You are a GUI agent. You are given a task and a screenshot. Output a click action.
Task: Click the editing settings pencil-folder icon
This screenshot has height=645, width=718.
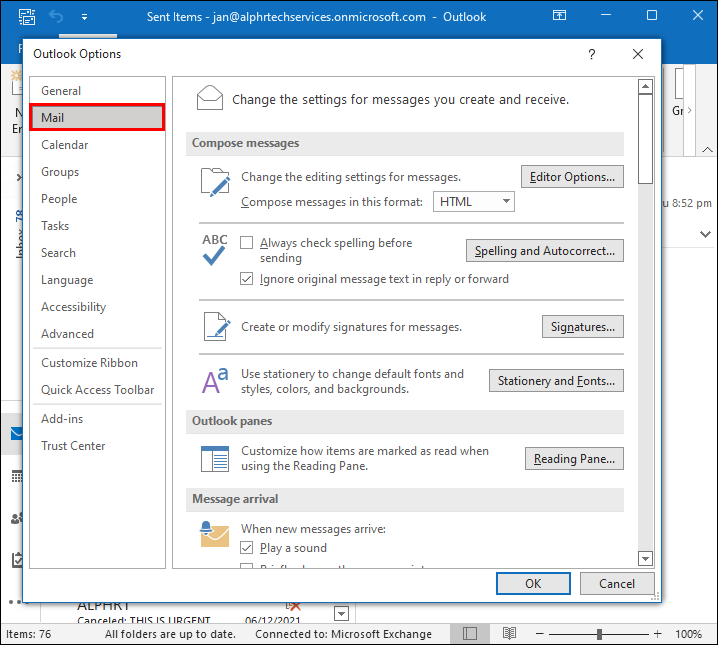pos(215,182)
